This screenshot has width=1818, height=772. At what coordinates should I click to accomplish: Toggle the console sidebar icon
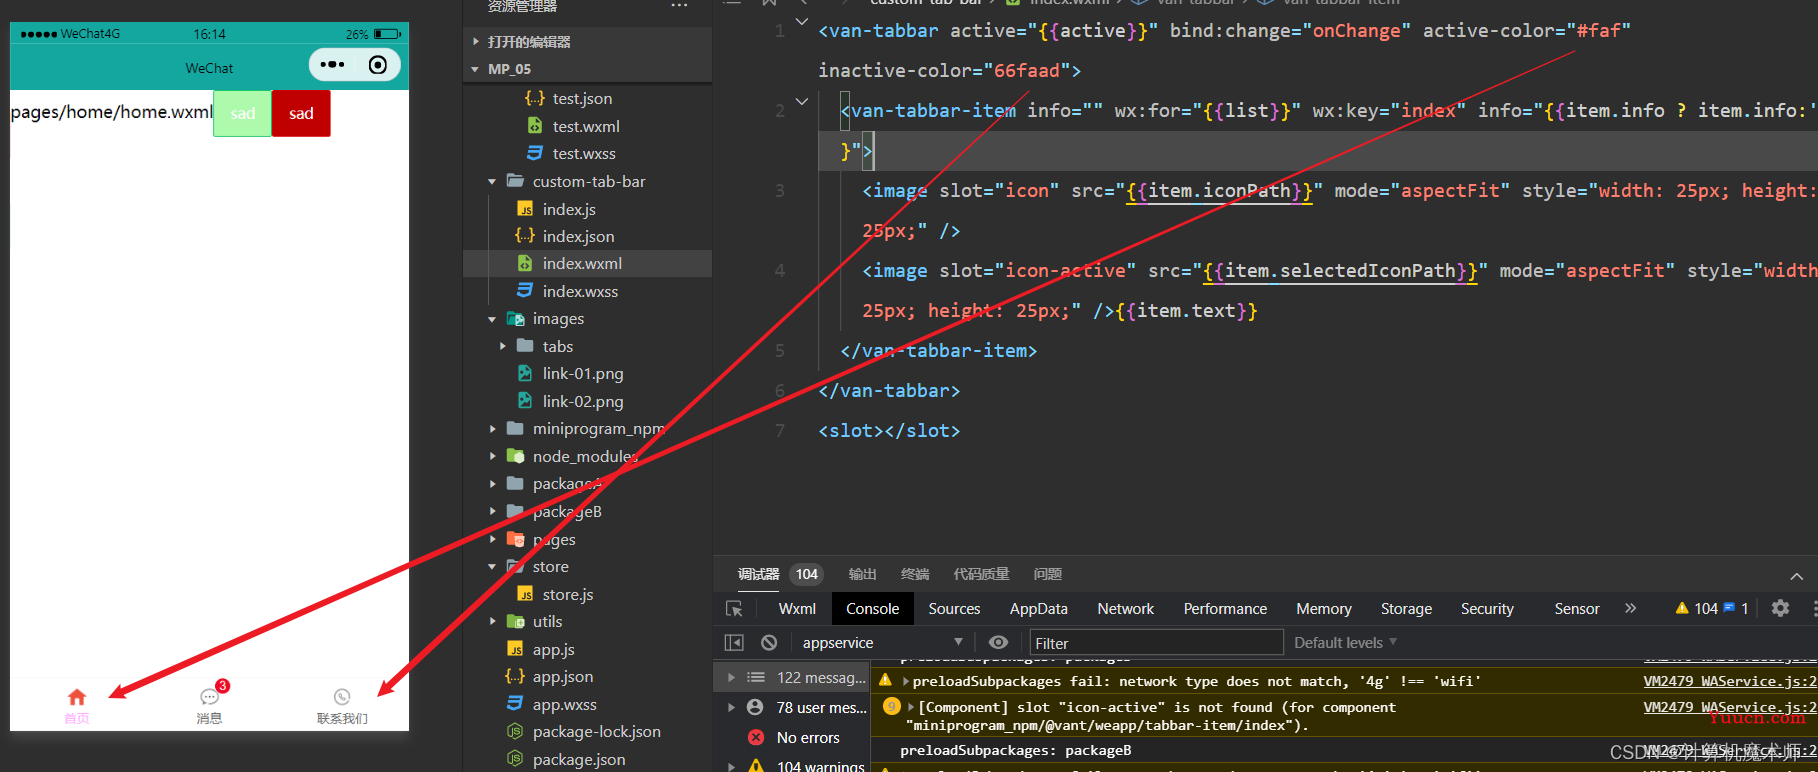734,642
